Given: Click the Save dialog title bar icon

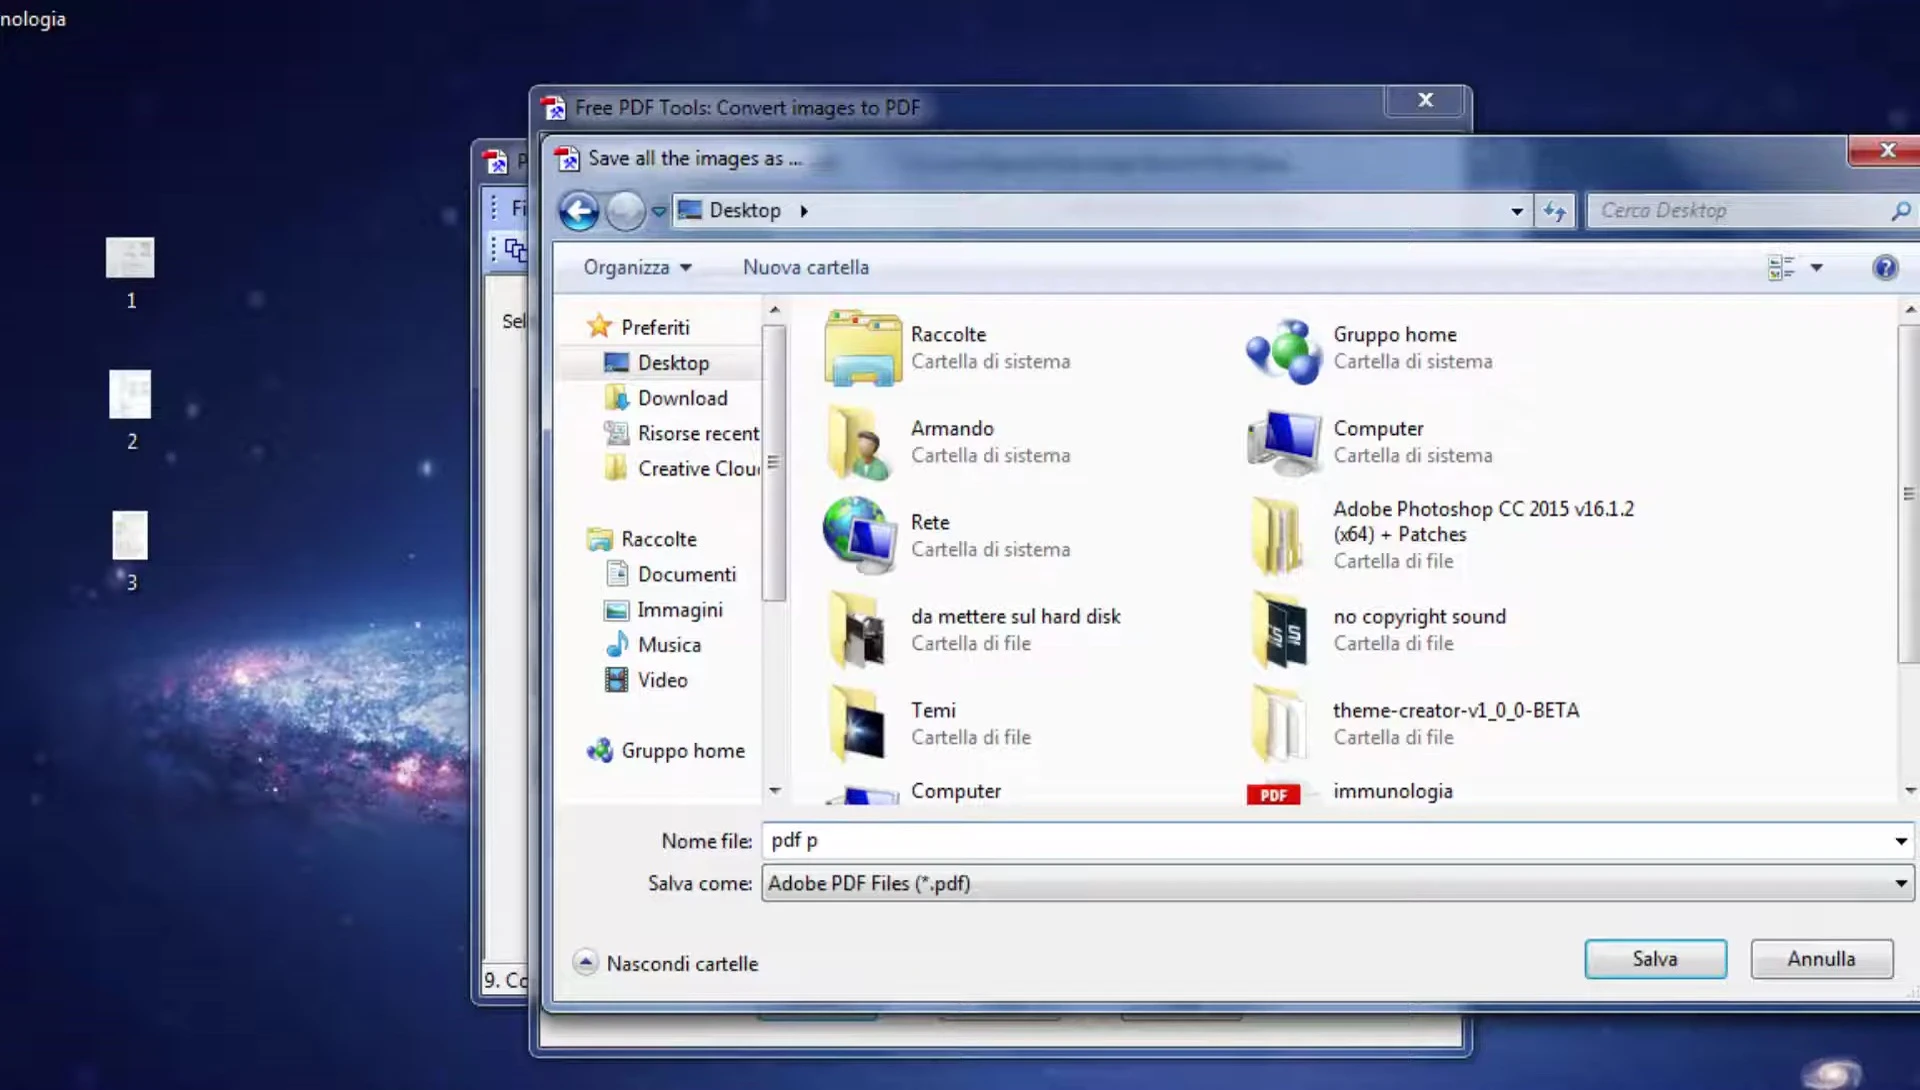Looking at the screenshot, I should [567, 159].
